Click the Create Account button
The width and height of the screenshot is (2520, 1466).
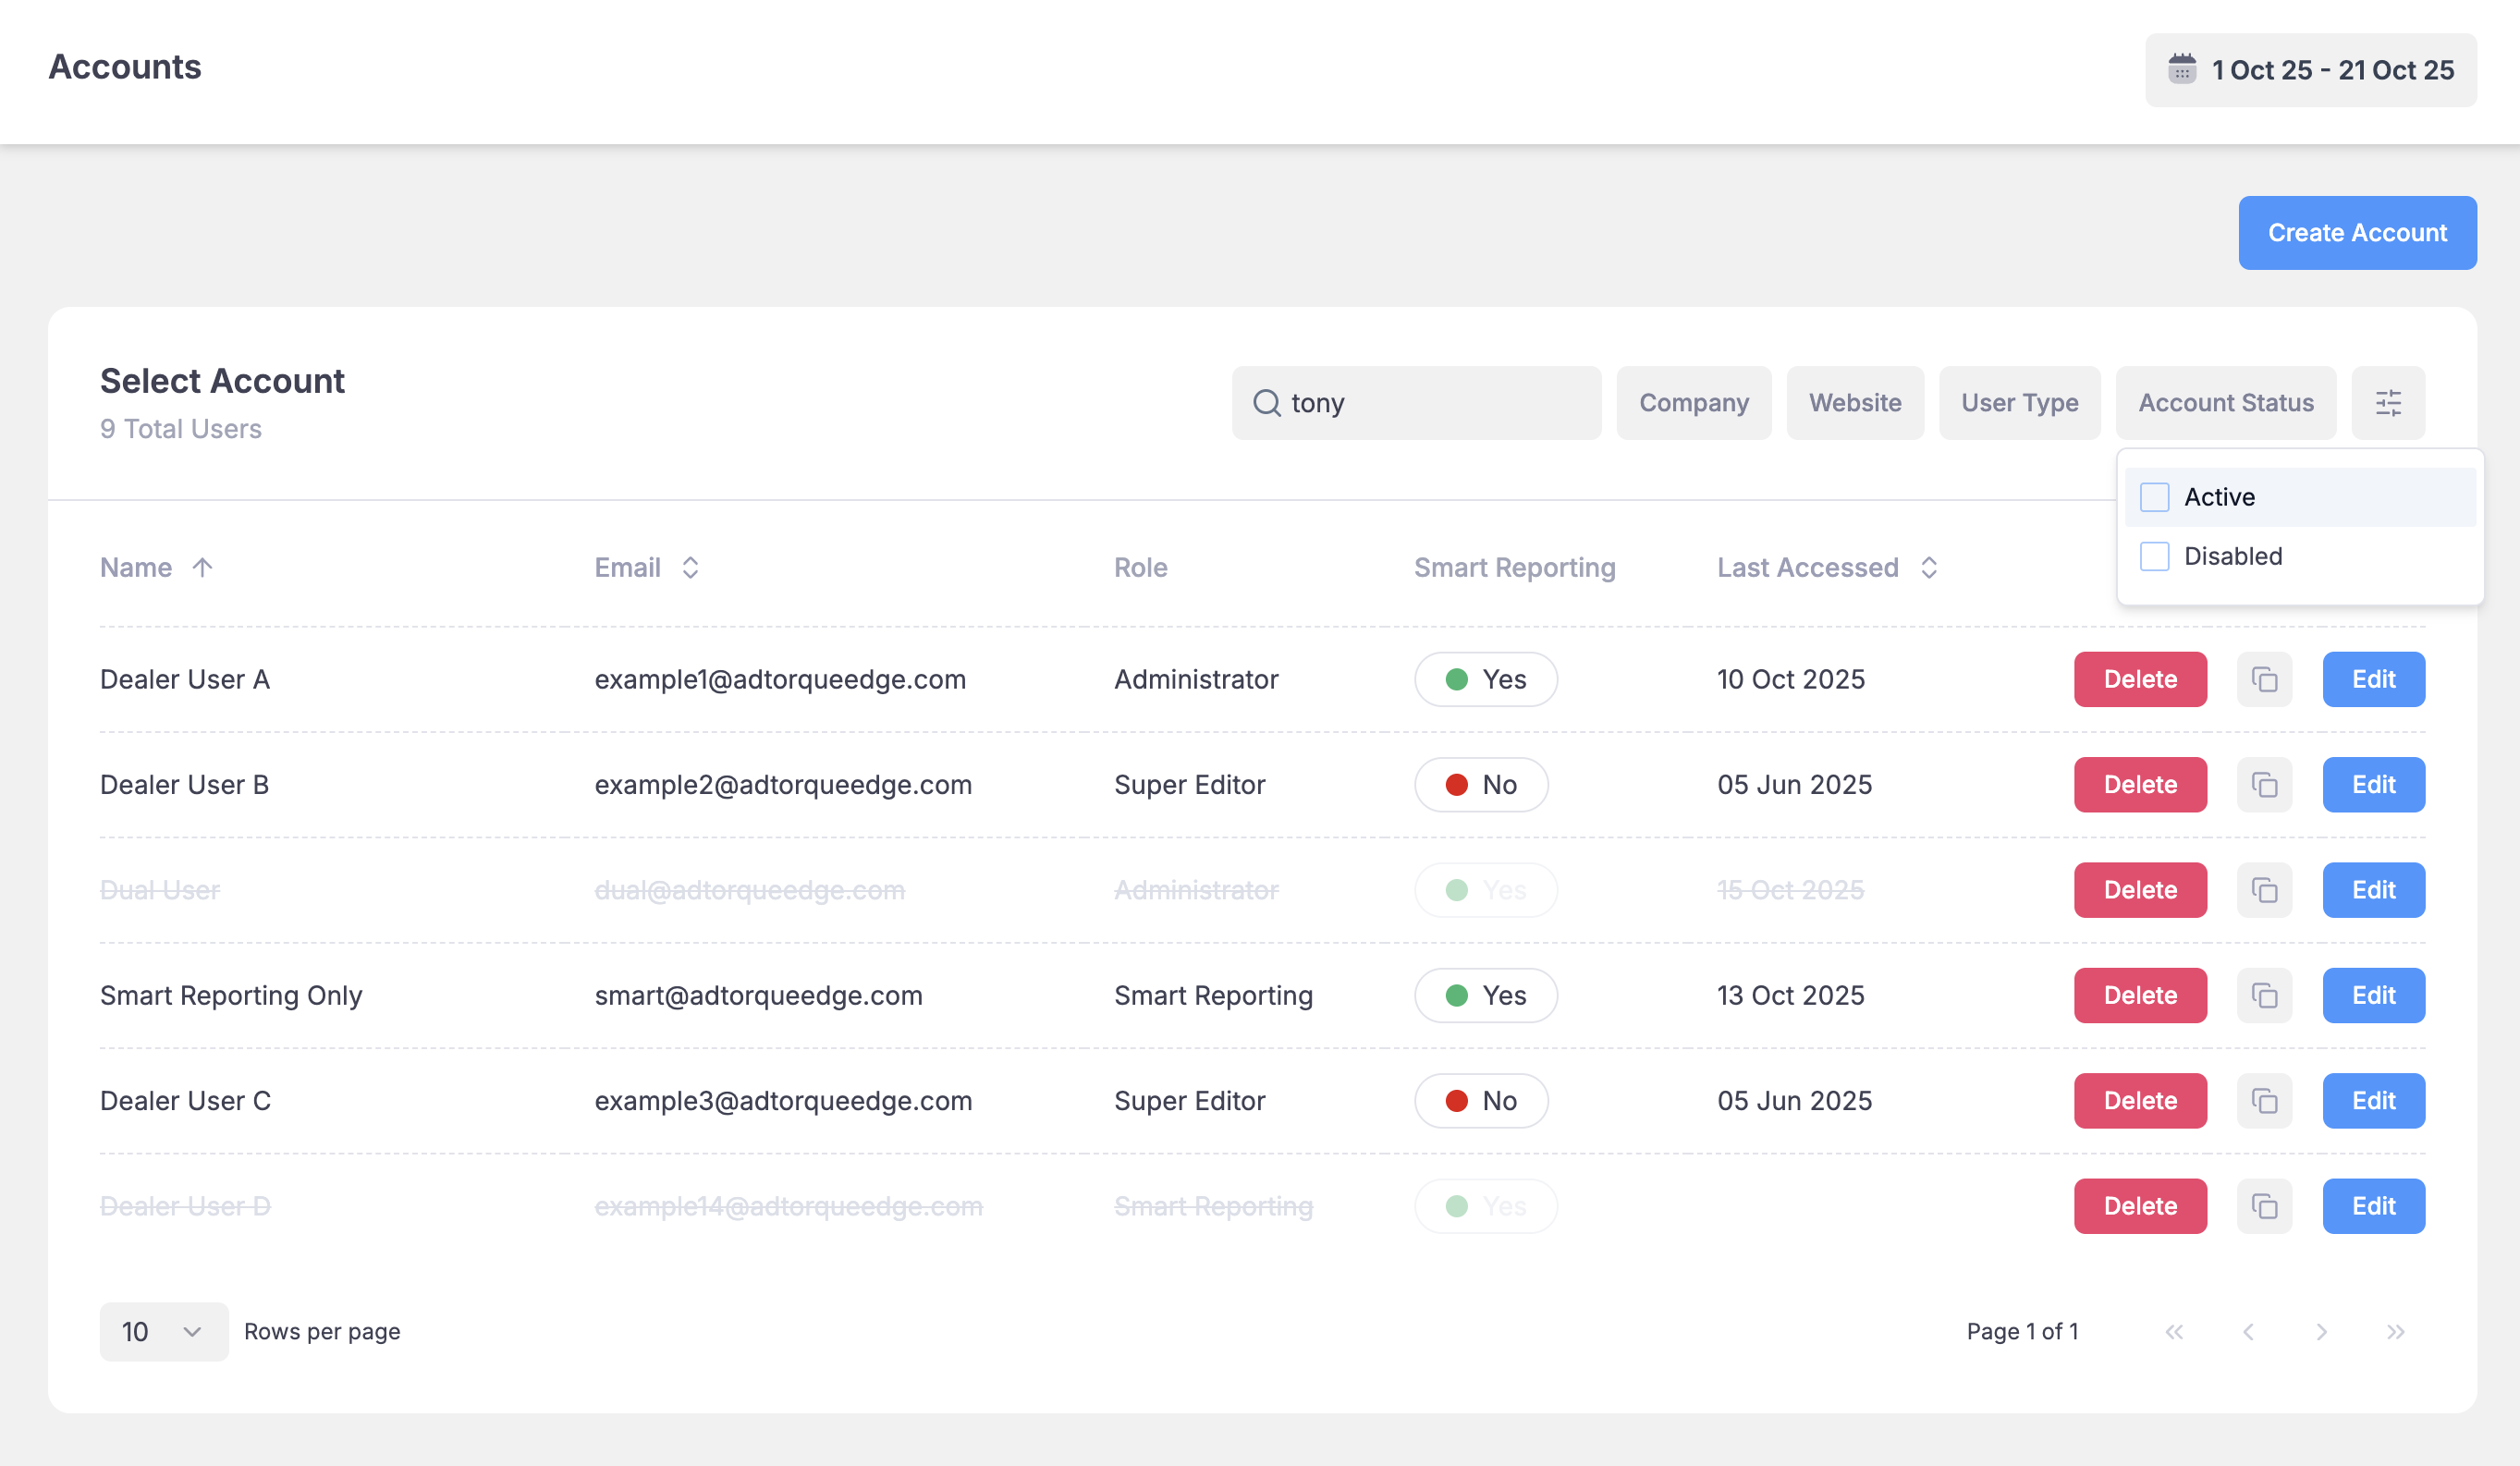click(2357, 232)
